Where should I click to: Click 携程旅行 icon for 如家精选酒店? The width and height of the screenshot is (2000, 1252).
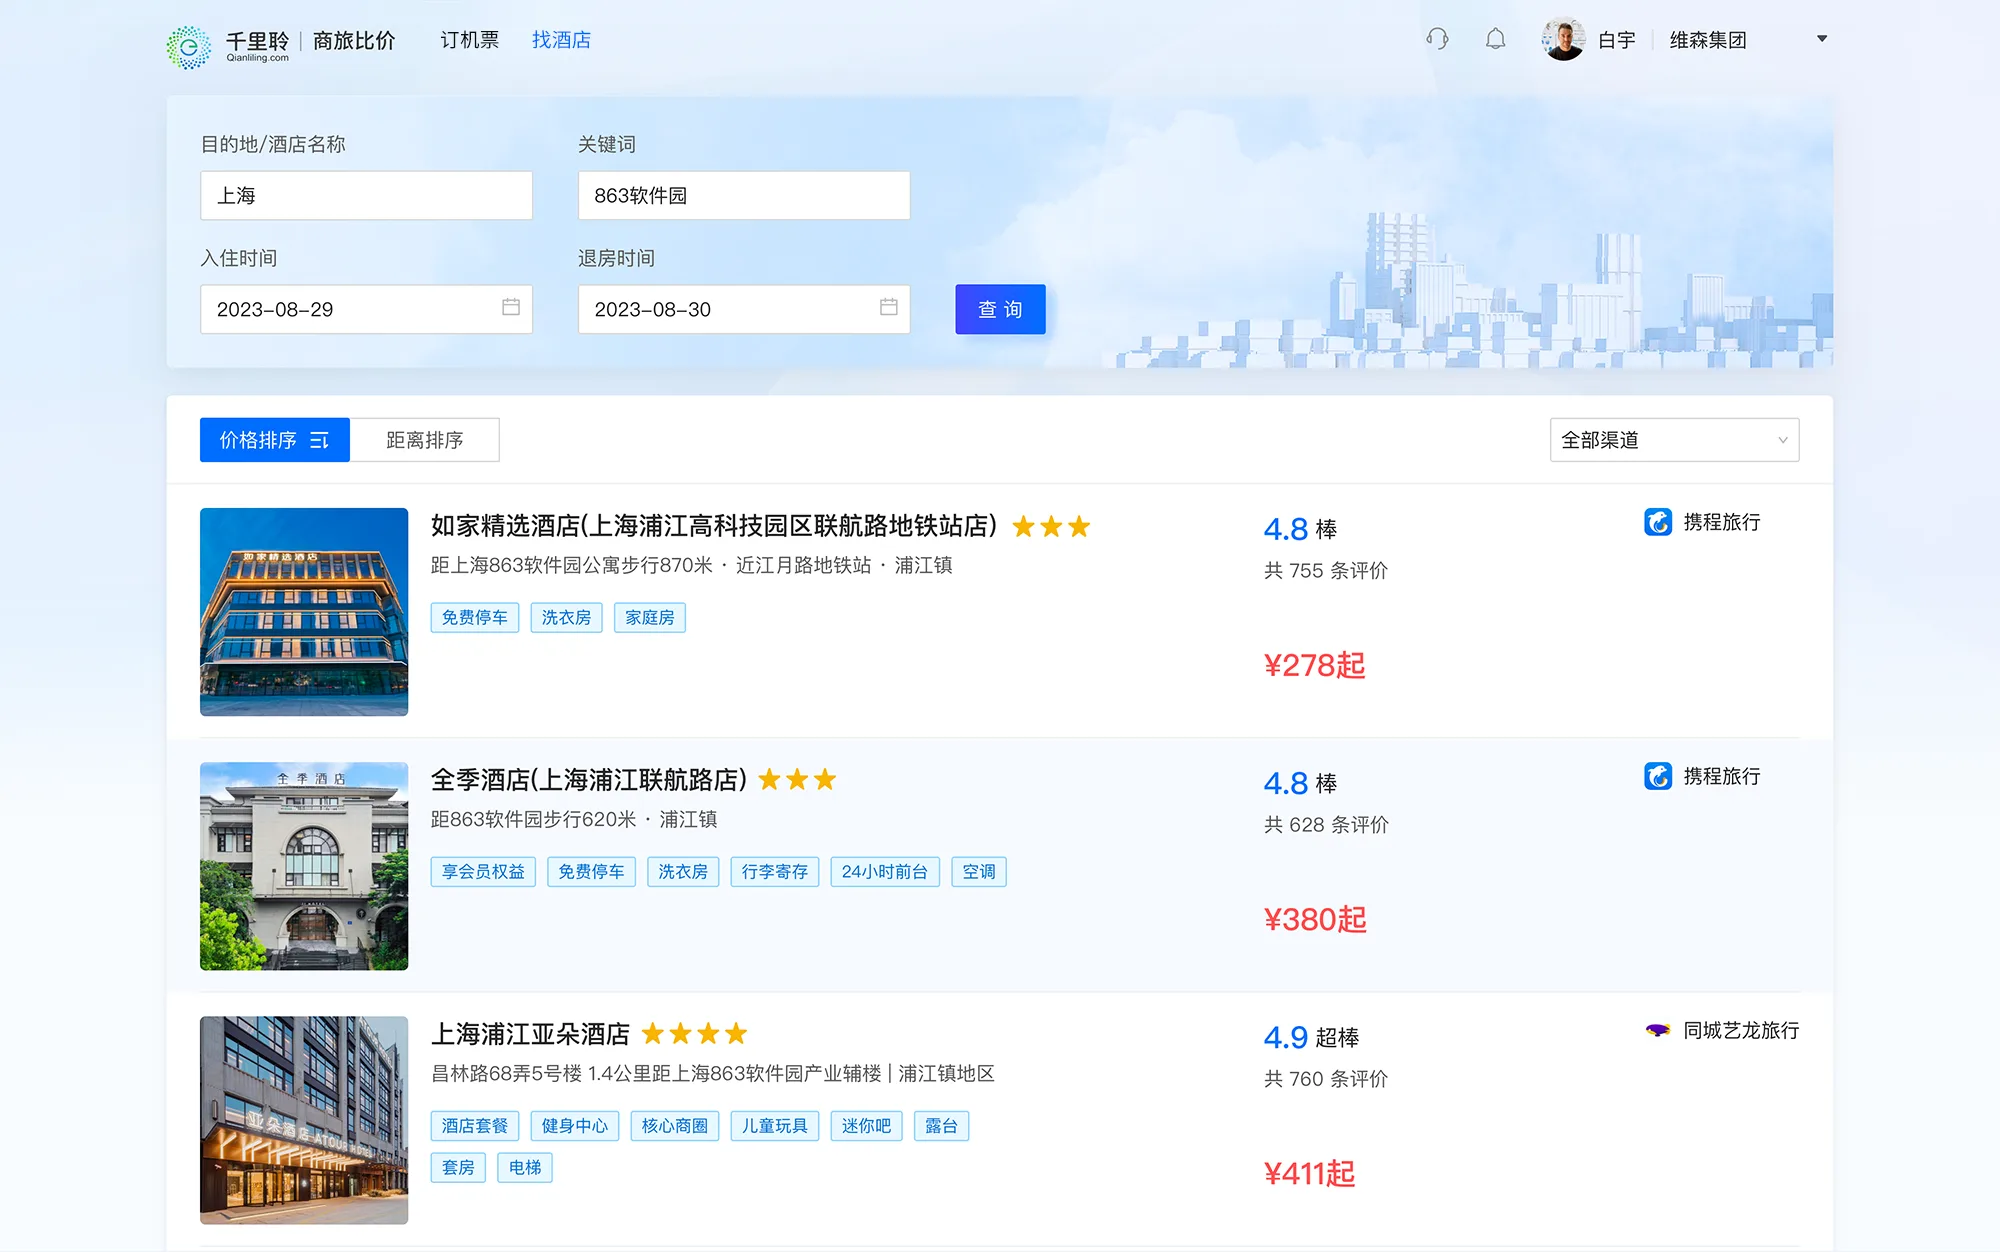1658,522
